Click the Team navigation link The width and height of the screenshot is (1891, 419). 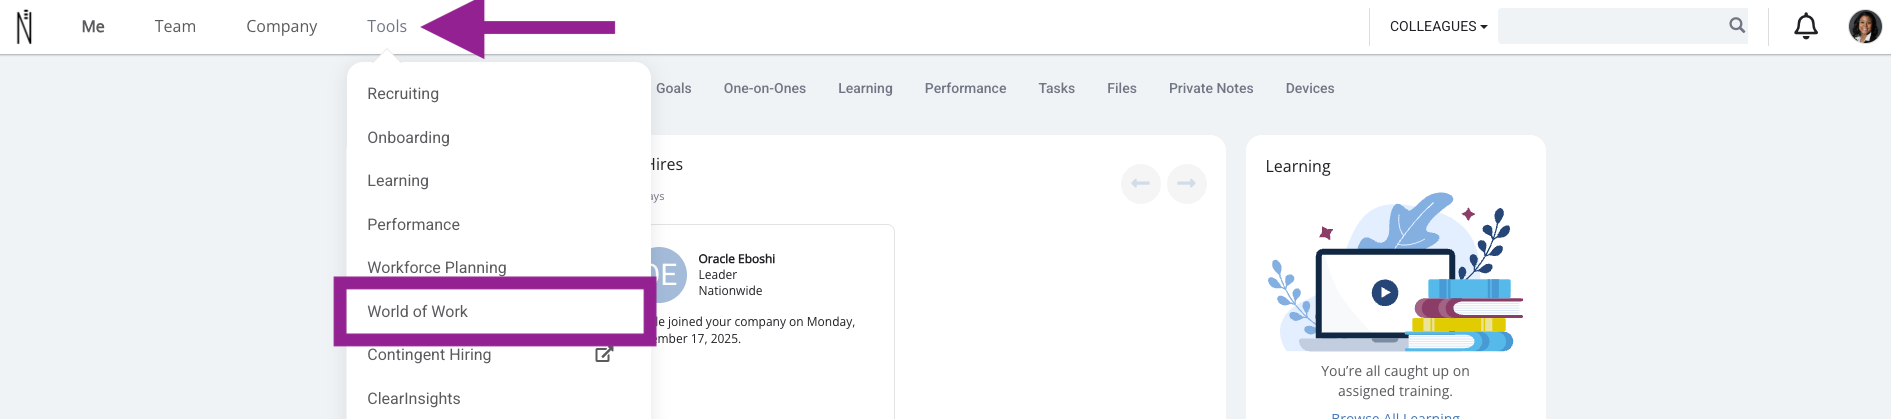click(175, 26)
